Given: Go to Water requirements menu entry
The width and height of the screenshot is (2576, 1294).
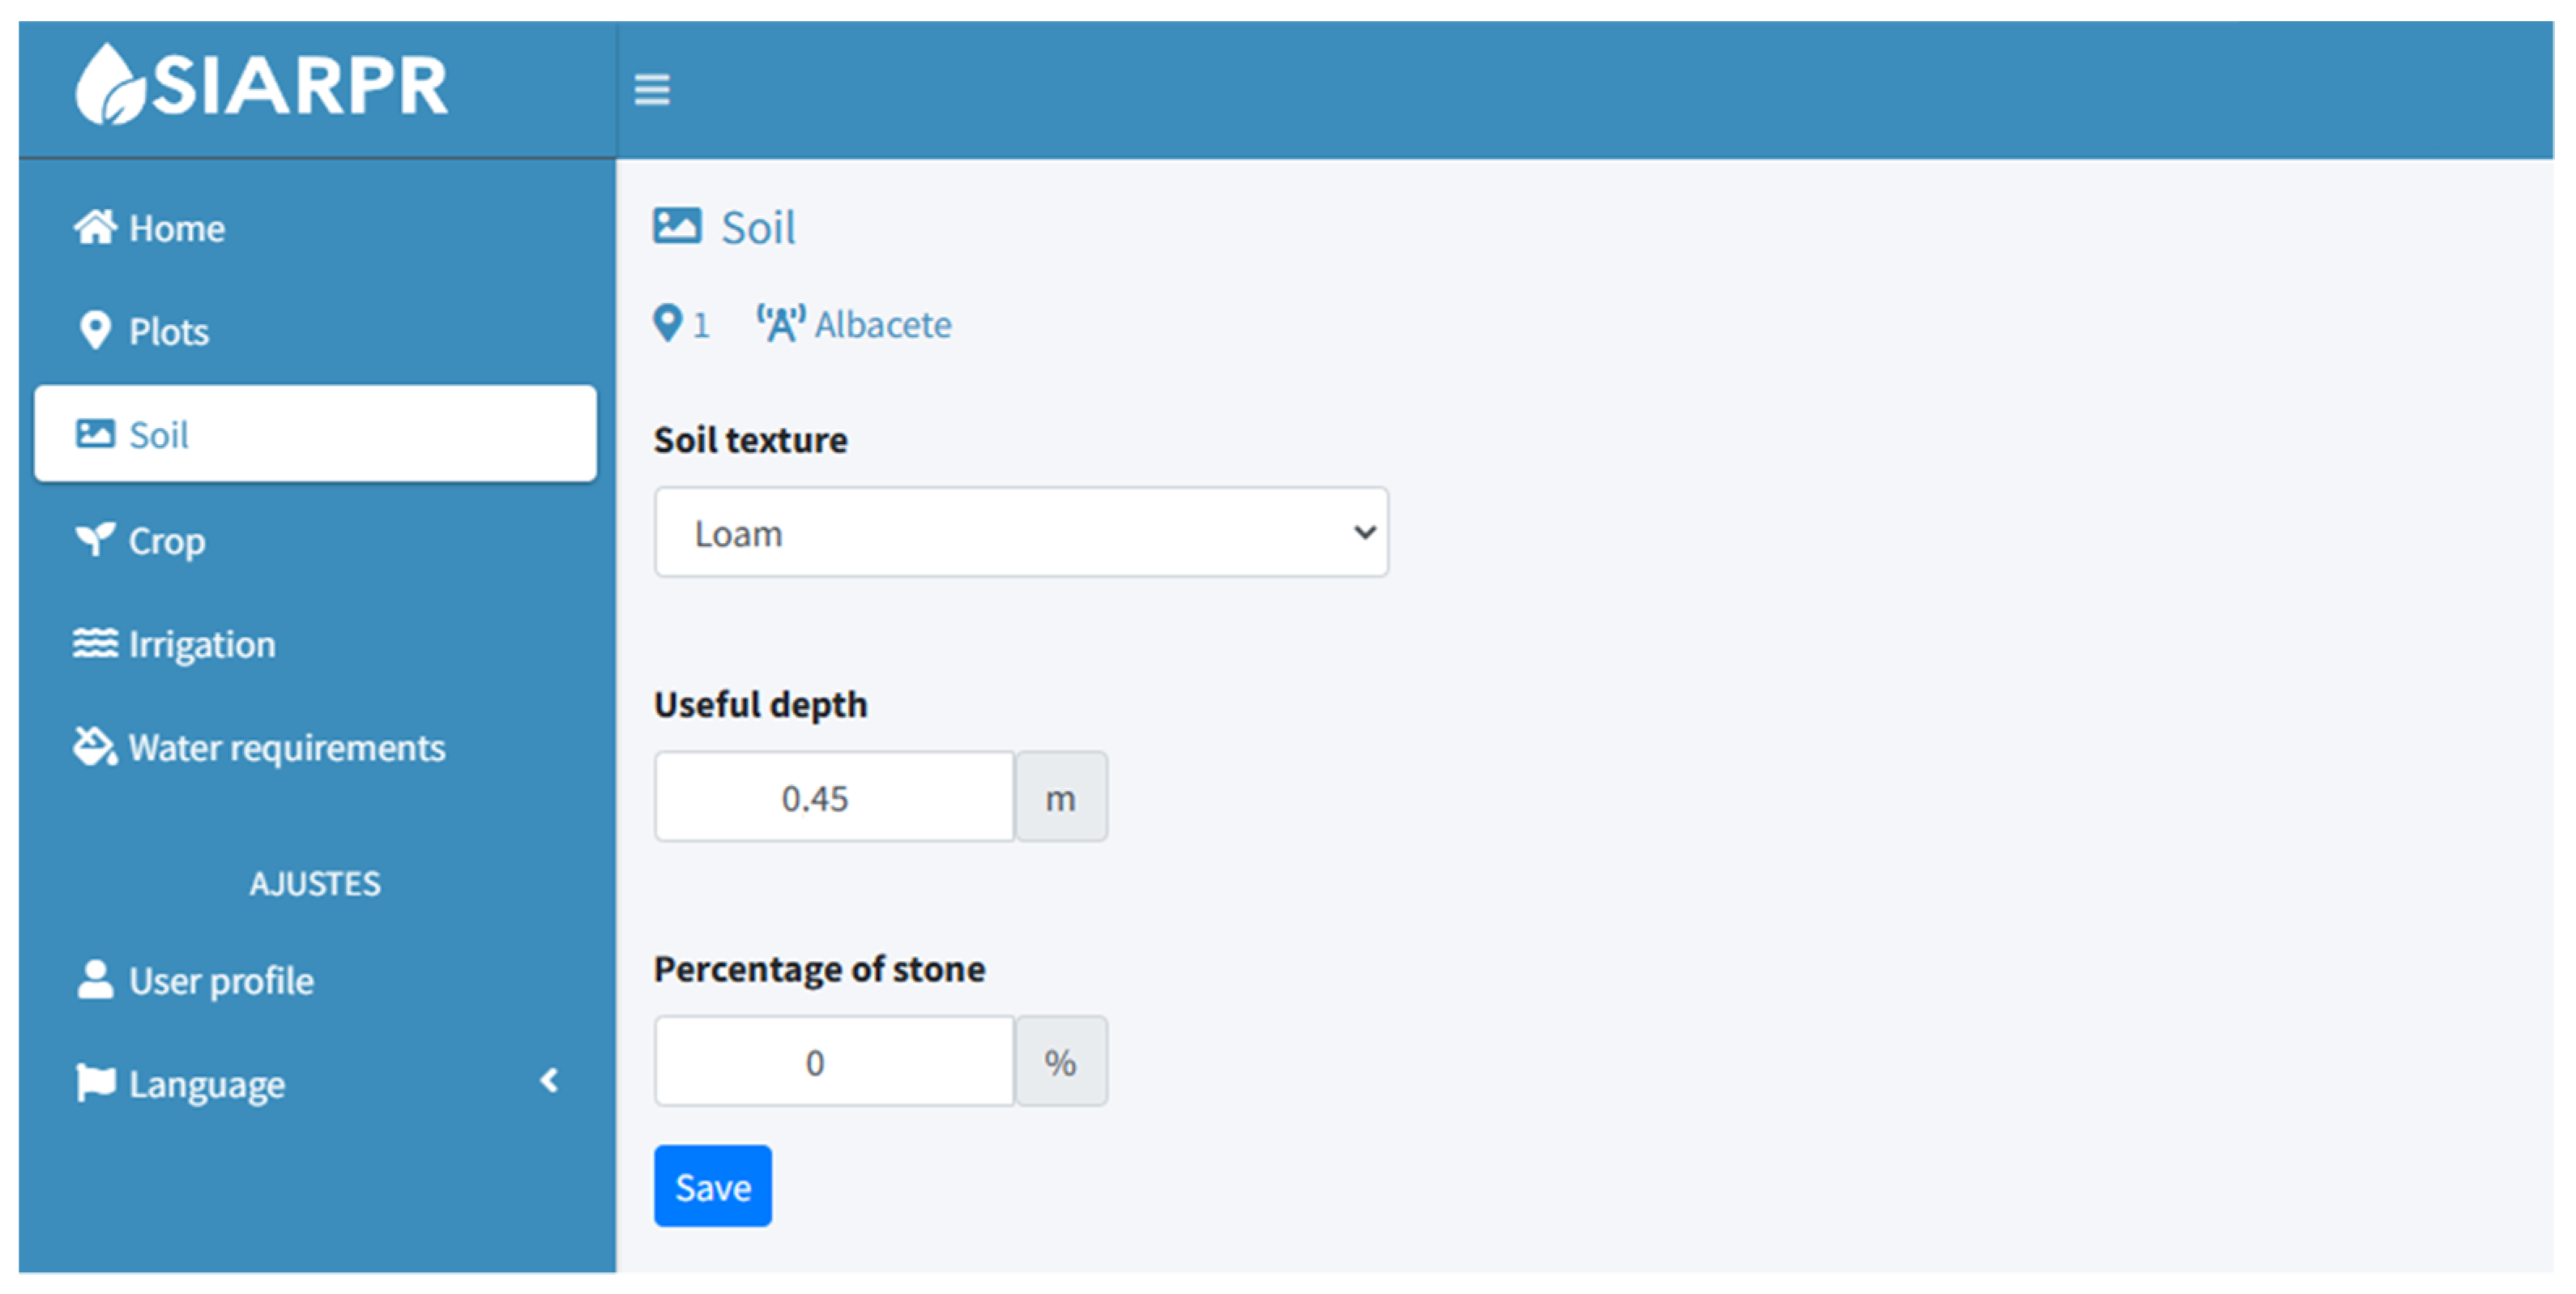Looking at the screenshot, I should [x=286, y=748].
